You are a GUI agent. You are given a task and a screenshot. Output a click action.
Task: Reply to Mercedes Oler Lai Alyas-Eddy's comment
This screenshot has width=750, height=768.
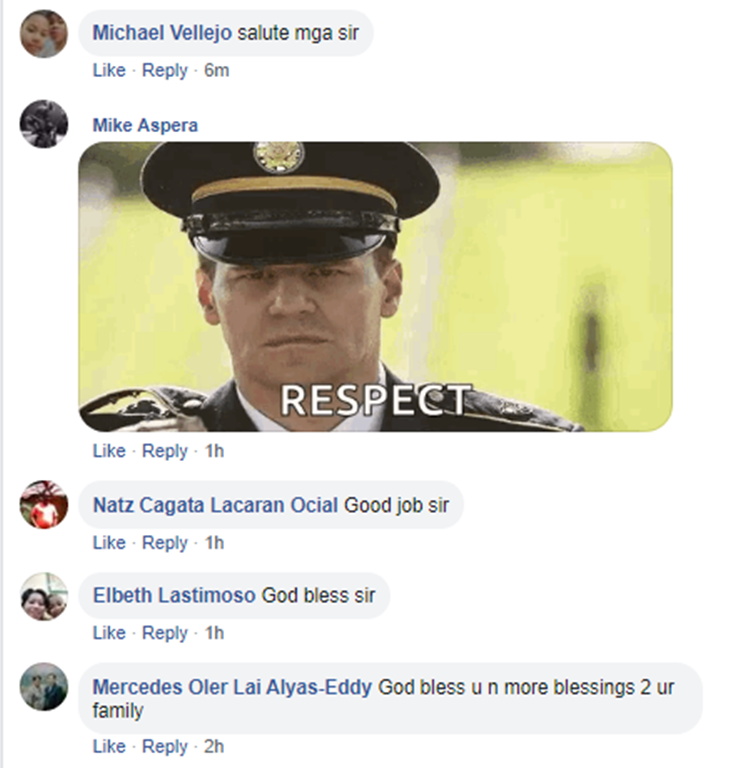point(165,746)
